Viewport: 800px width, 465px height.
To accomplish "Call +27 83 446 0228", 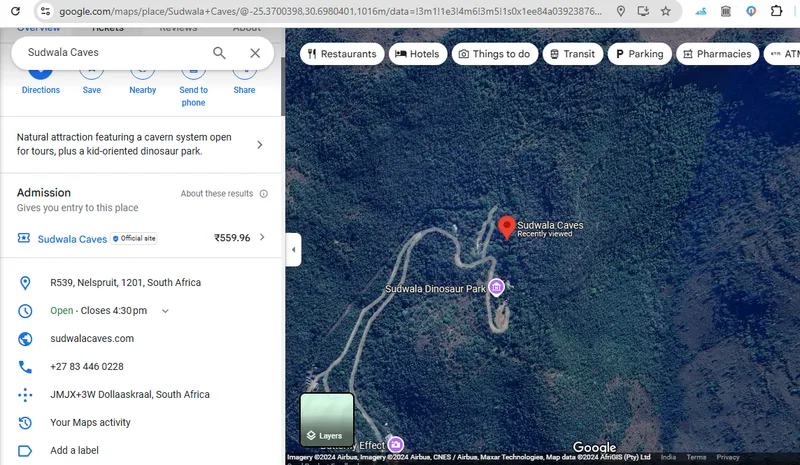I will (x=87, y=367).
